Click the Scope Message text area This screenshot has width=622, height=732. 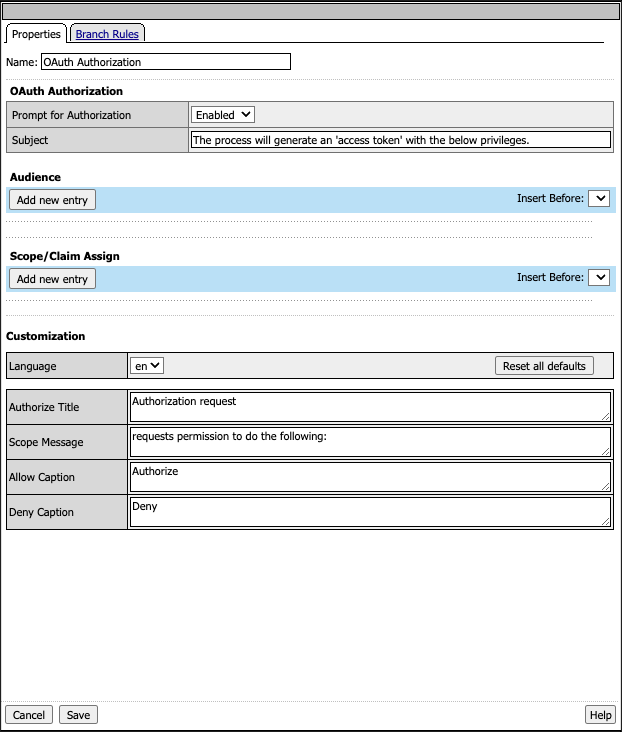[x=370, y=442]
